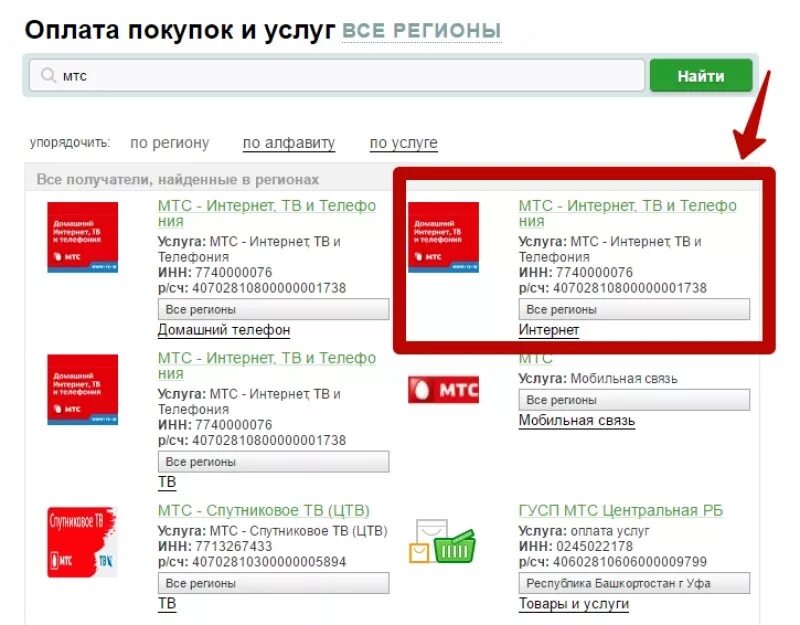The height and width of the screenshot is (625, 800).
Task: Click Услуга: Мобильная связь text
Action: (598, 379)
